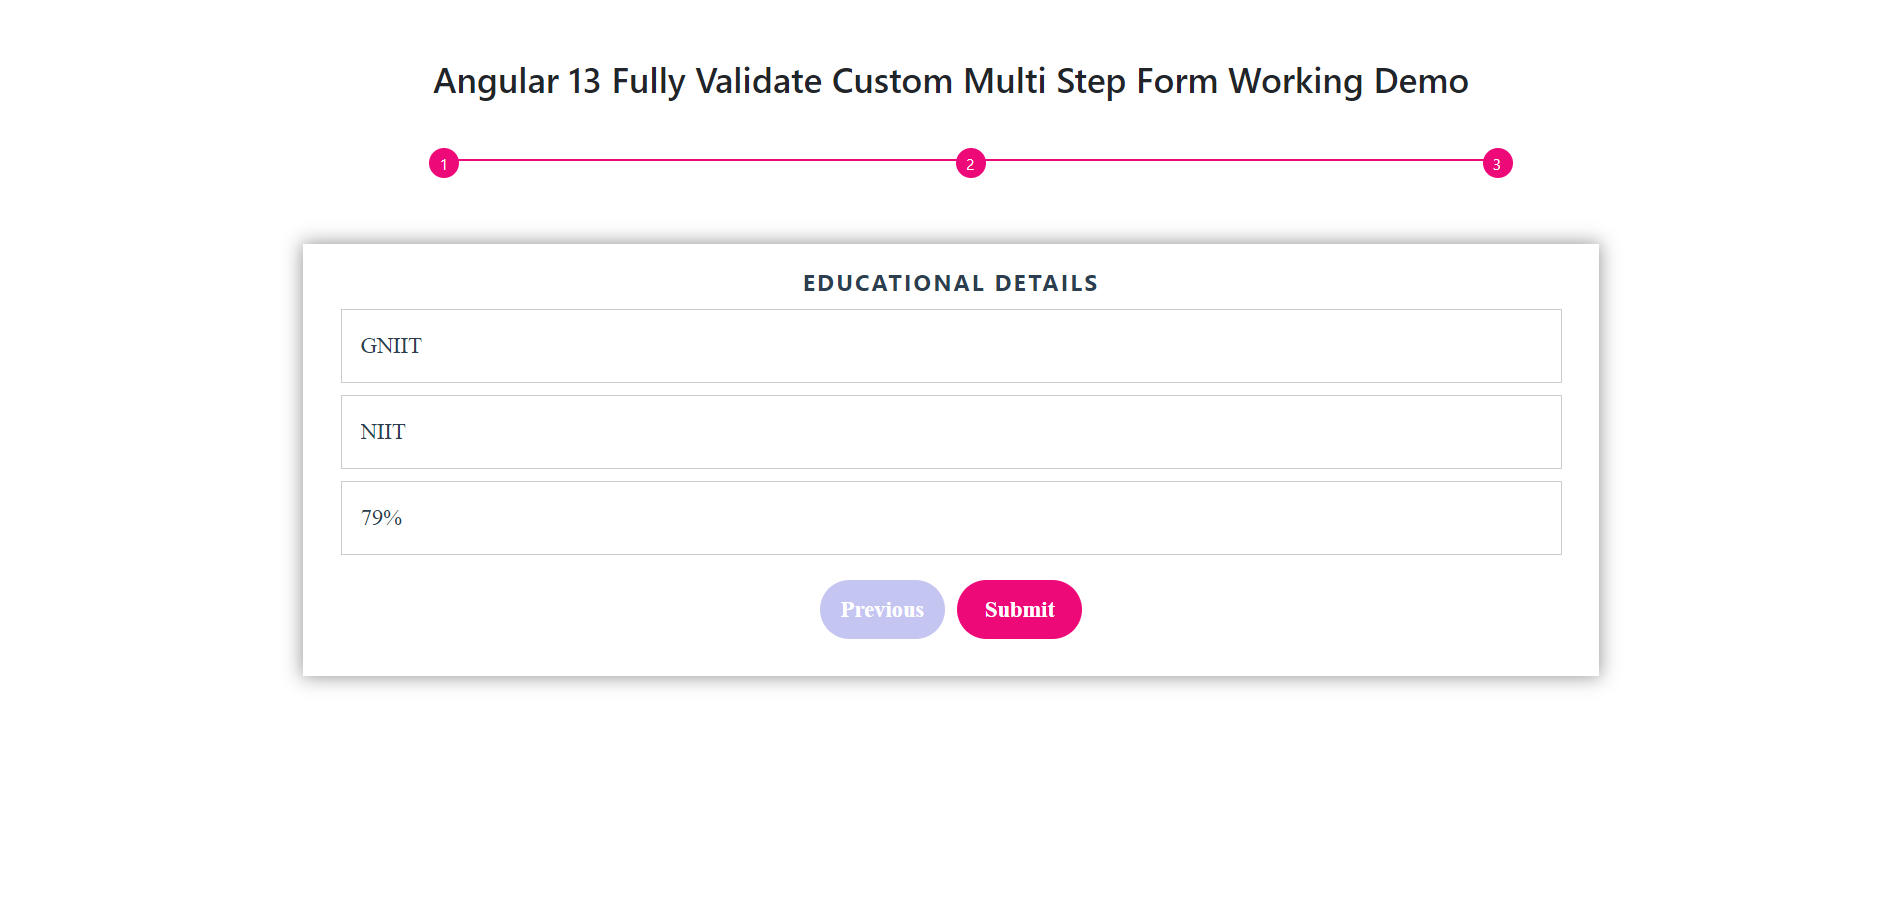Click the Educational Details heading
Screen dimensions: 1893x907
950,284
